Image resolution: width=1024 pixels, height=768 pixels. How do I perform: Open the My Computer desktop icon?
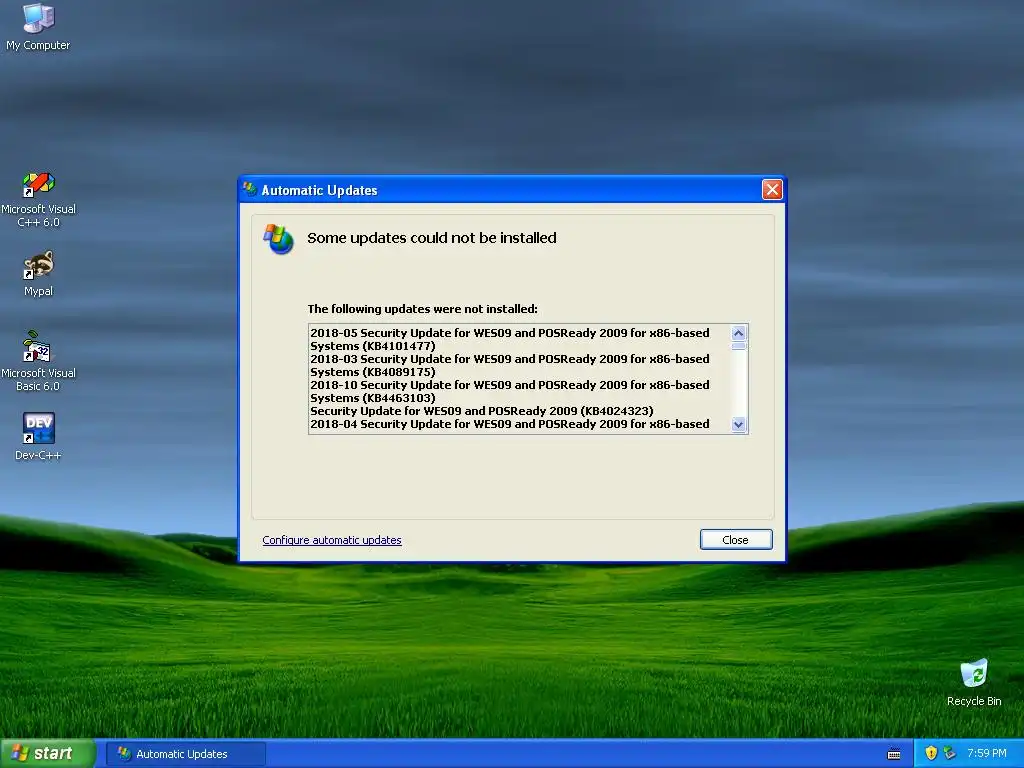(x=38, y=26)
